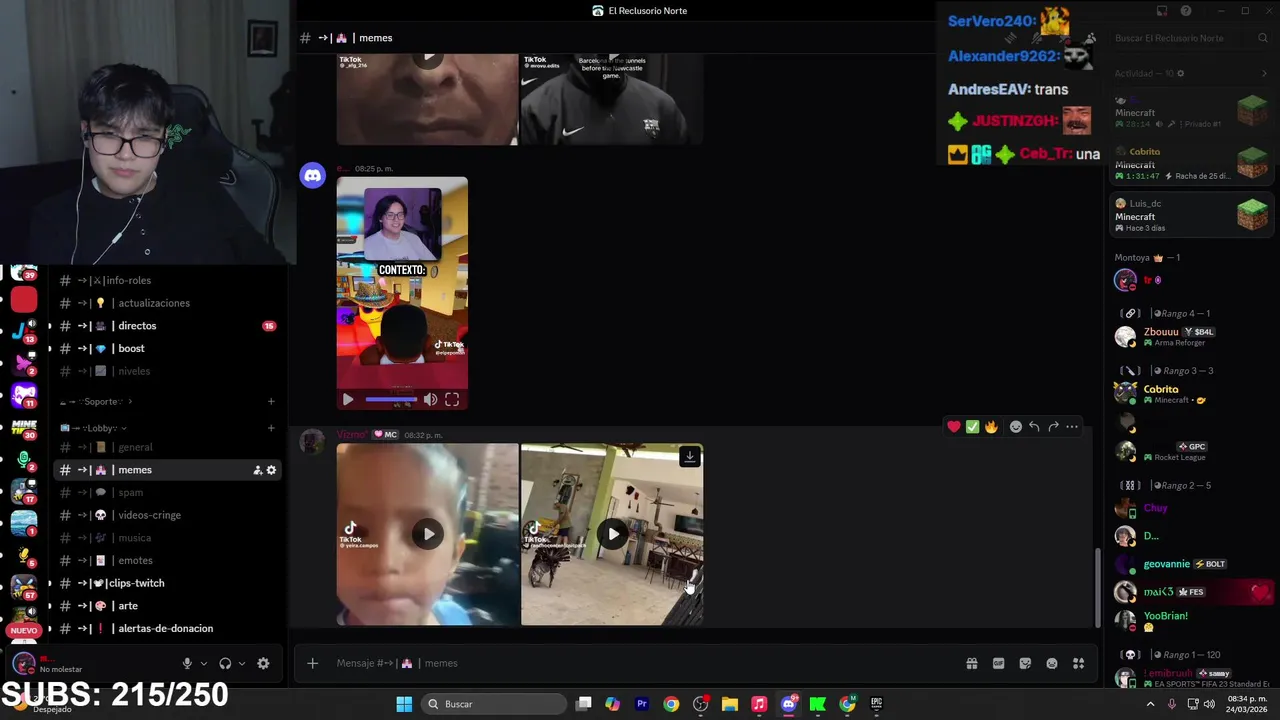Toggle the microphone mute button

pyautogui.click(x=187, y=663)
